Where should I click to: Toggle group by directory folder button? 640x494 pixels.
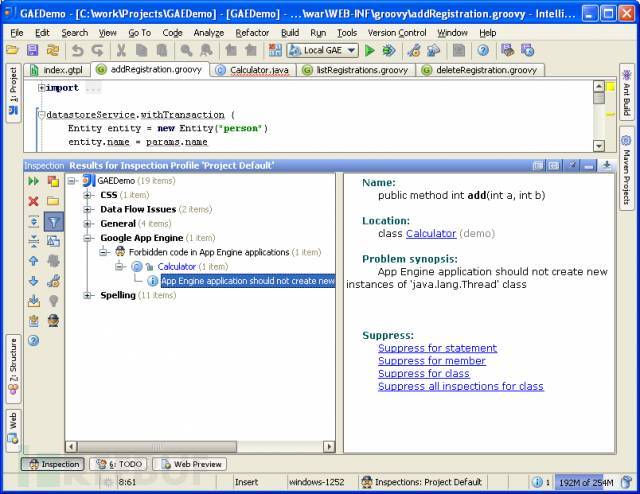(x=53, y=201)
